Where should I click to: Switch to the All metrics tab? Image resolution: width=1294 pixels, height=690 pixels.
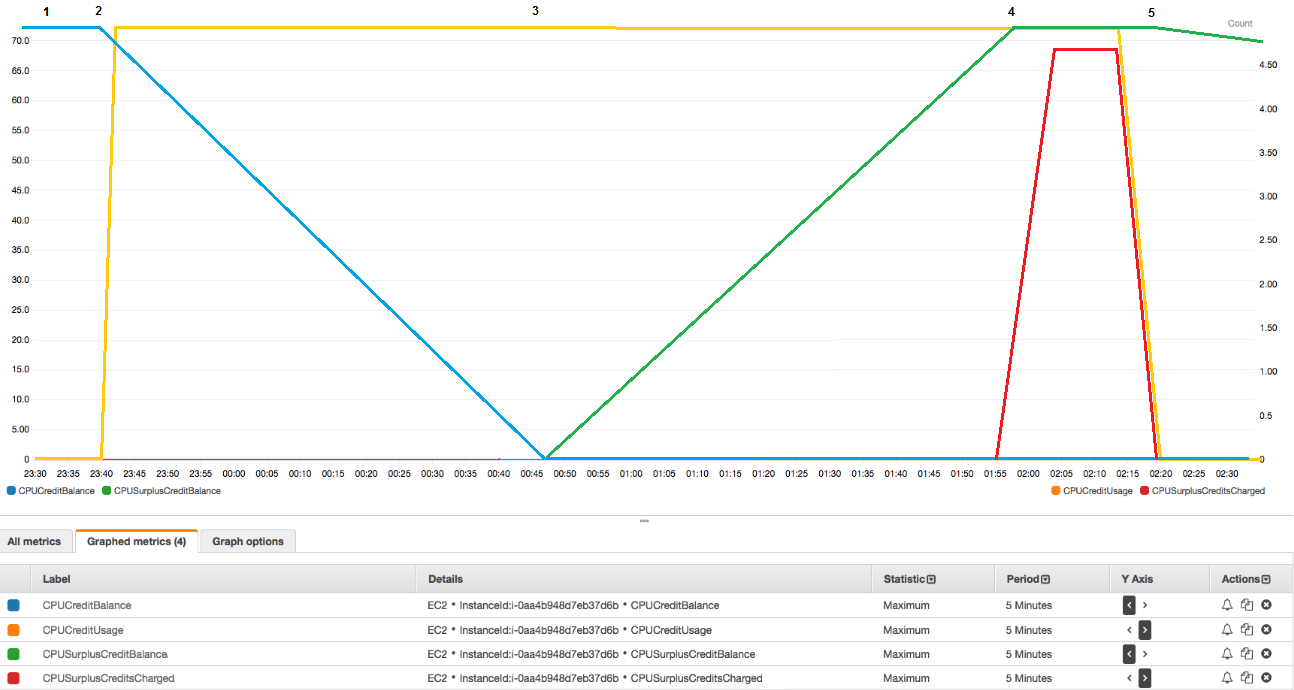[x=36, y=540]
